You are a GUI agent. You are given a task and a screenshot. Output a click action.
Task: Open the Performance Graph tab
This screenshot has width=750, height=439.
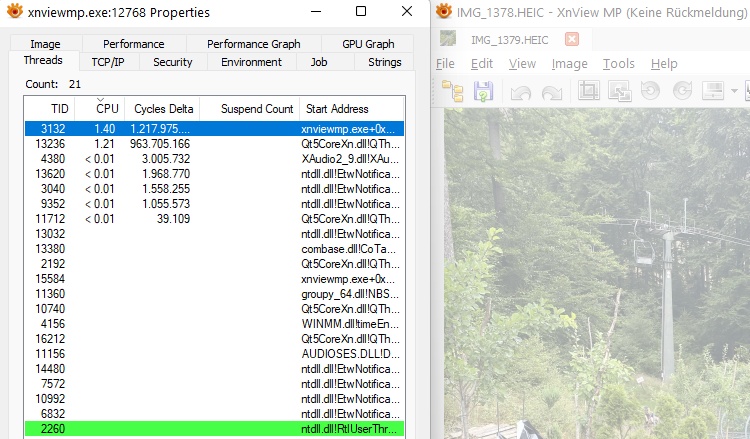click(254, 44)
